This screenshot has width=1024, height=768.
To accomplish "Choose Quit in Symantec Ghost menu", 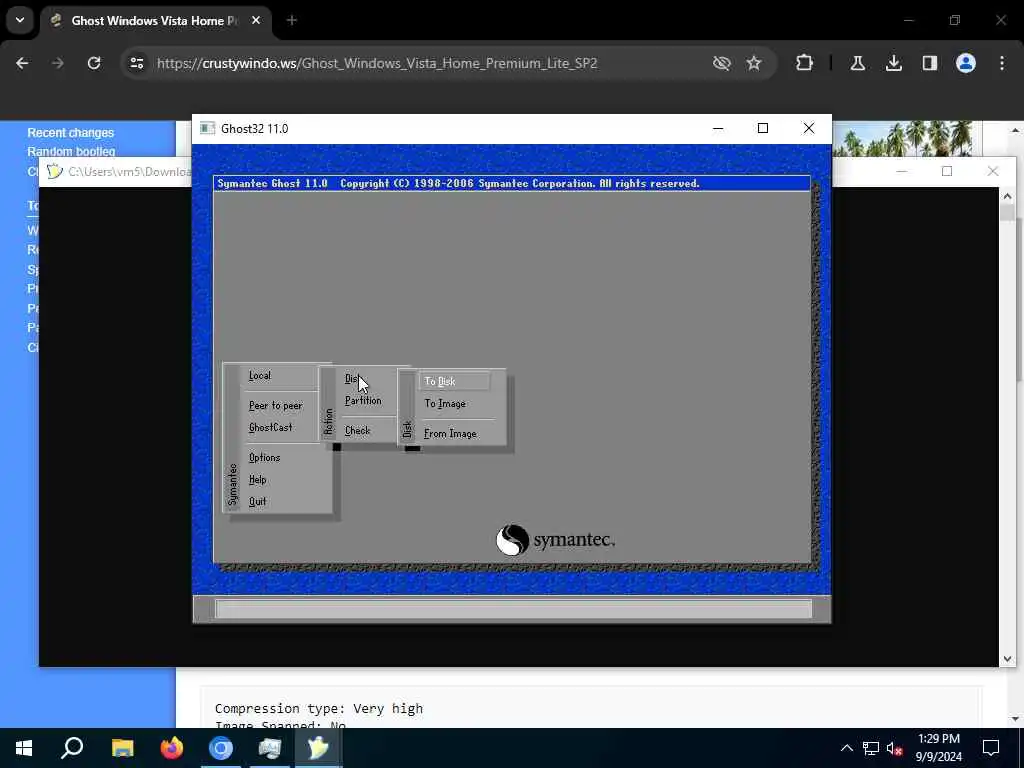I will coord(257,502).
